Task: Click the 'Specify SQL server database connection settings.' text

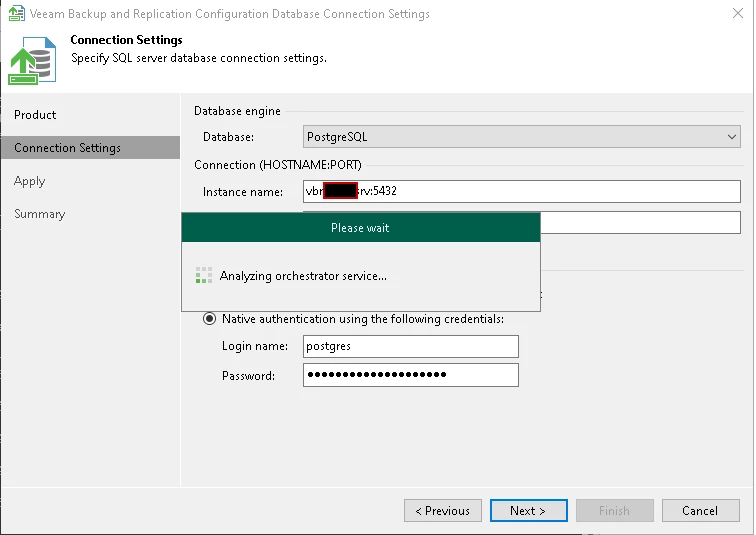Action: 199,58
